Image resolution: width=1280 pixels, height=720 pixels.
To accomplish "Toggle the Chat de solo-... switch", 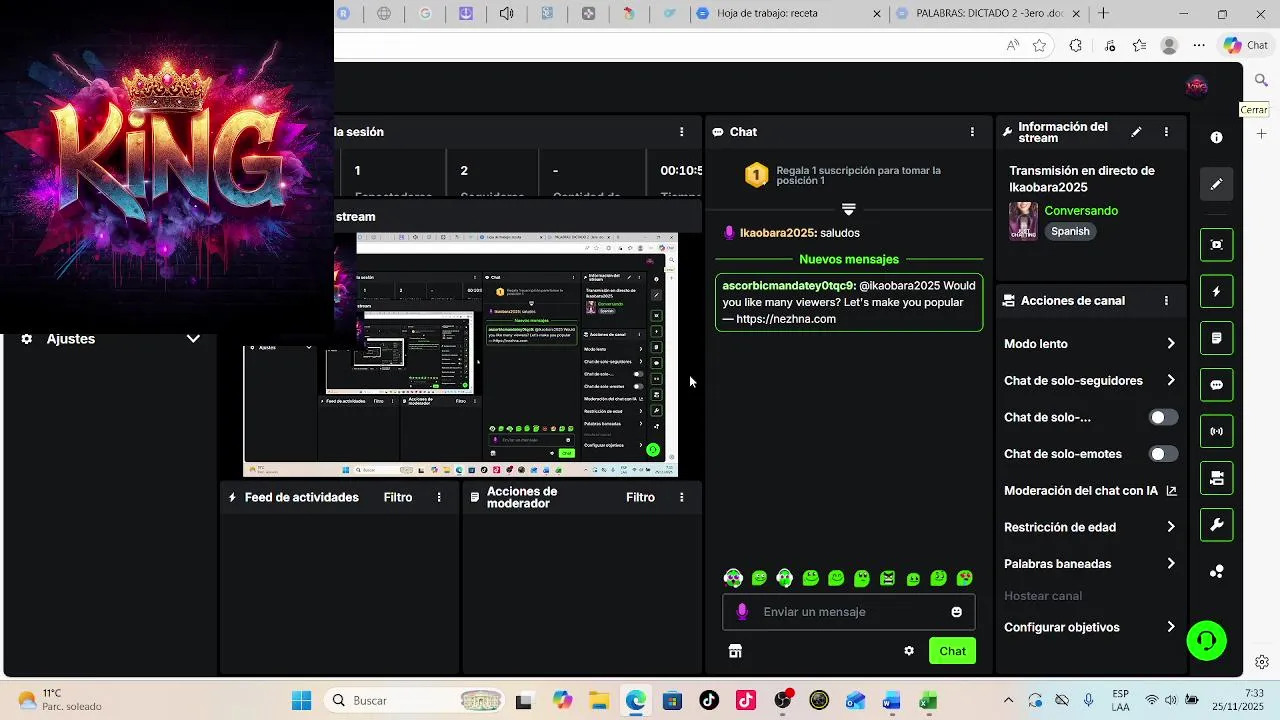I will click(x=1163, y=417).
